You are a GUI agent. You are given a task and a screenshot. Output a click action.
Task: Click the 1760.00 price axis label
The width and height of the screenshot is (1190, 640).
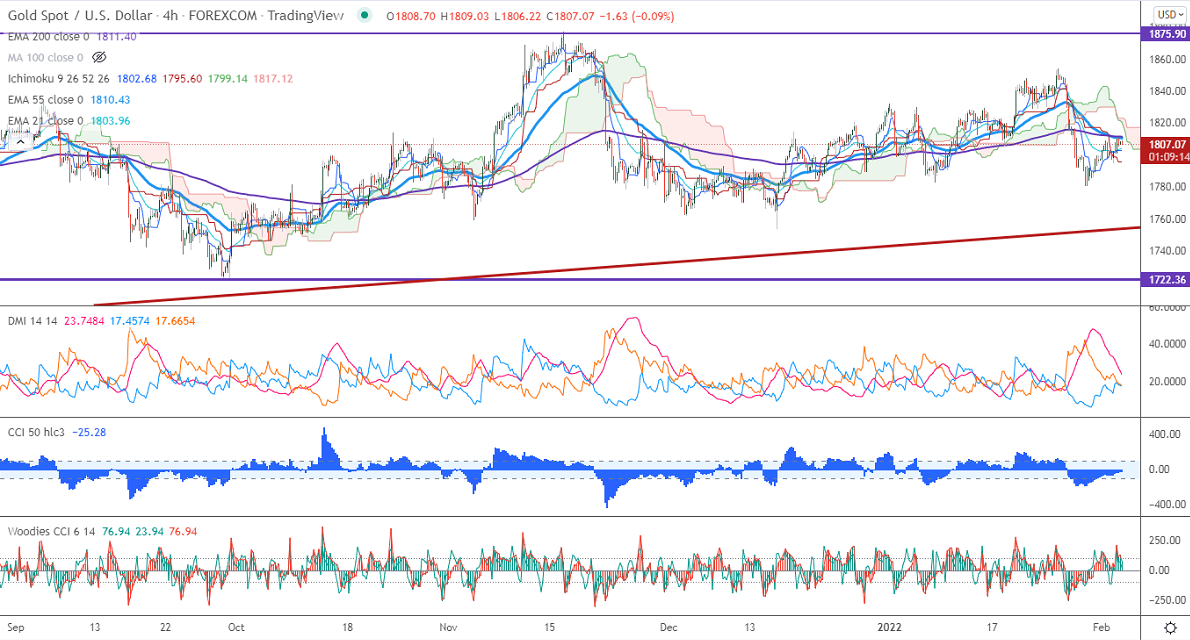tap(1167, 219)
